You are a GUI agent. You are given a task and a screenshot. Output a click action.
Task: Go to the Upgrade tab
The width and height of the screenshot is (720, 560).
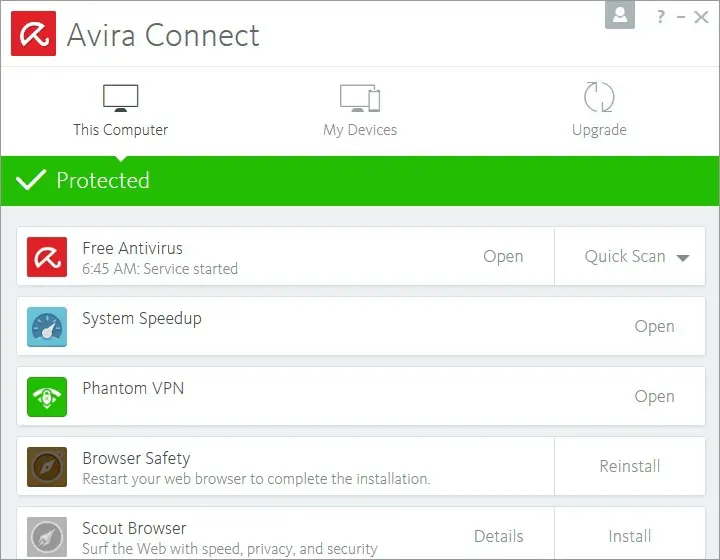[599, 110]
